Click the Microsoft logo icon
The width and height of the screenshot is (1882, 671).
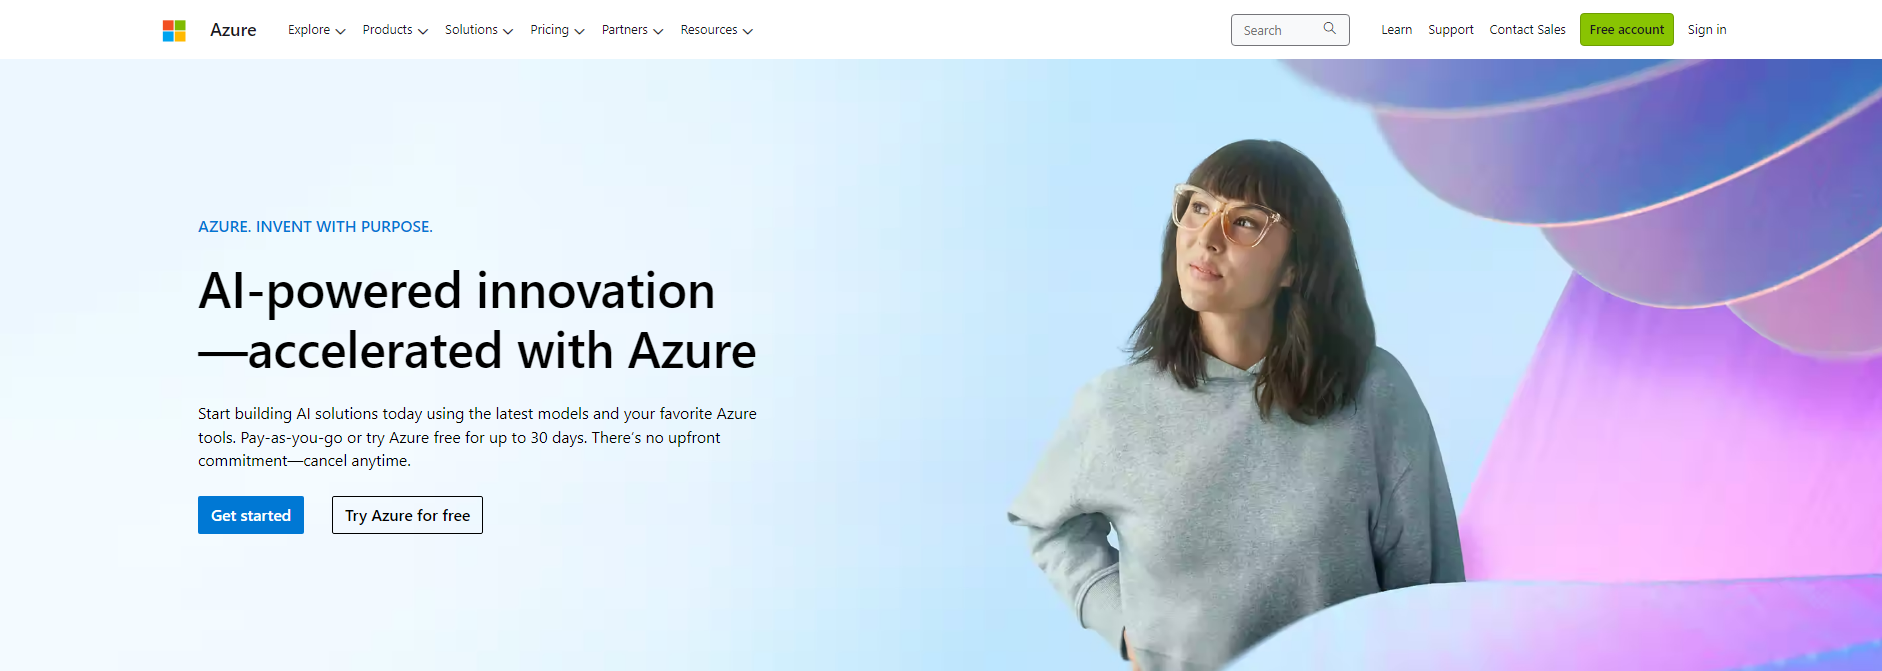click(174, 31)
